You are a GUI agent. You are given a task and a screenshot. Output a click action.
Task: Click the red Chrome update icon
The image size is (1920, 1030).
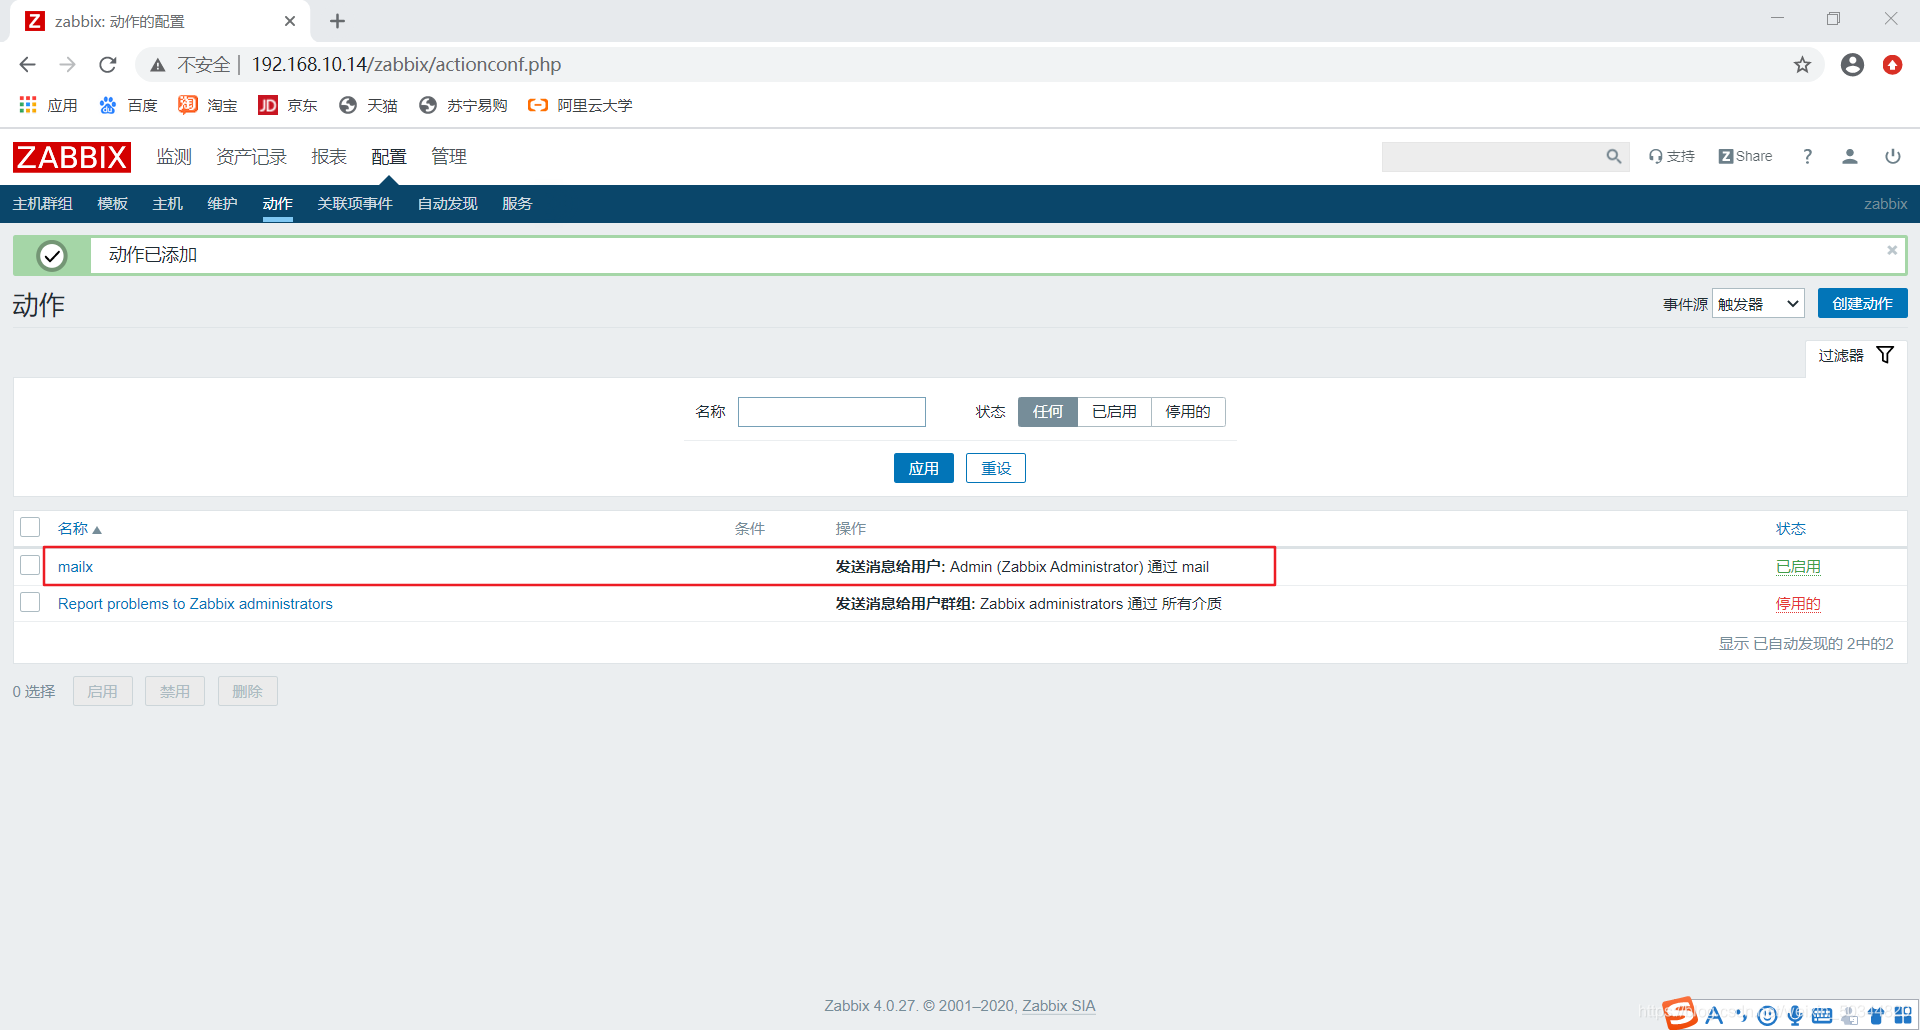[x=1892, y=65]
